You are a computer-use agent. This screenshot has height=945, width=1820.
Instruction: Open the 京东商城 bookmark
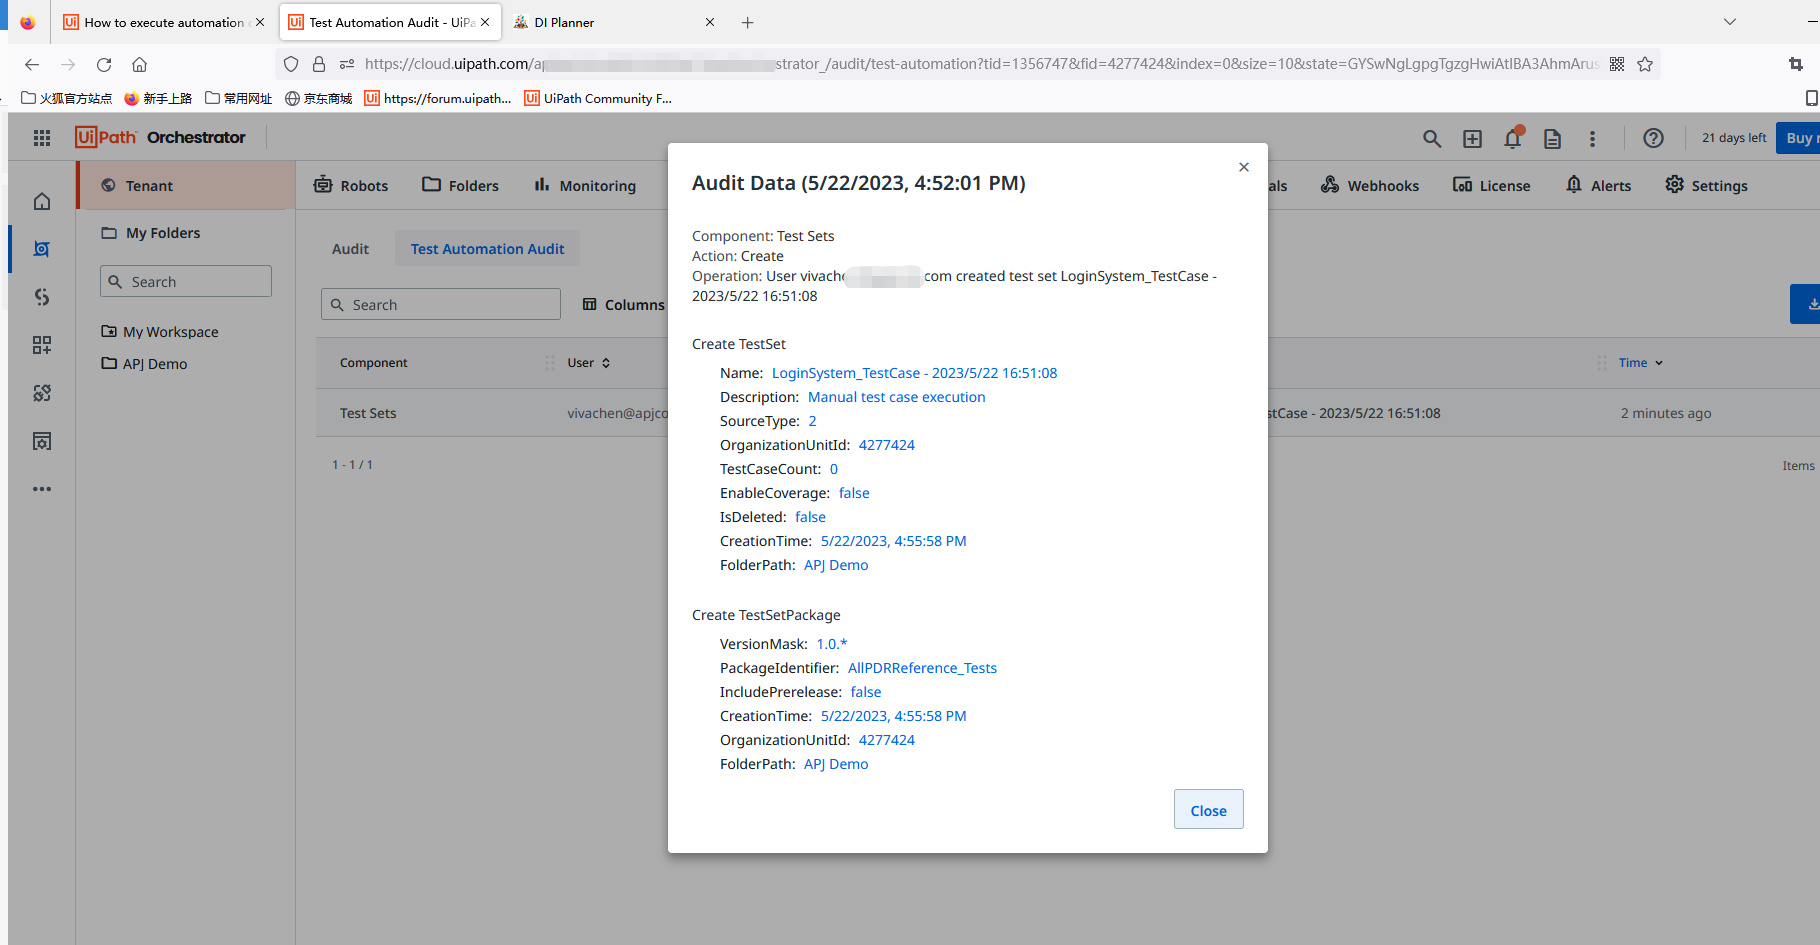point(319,98)
